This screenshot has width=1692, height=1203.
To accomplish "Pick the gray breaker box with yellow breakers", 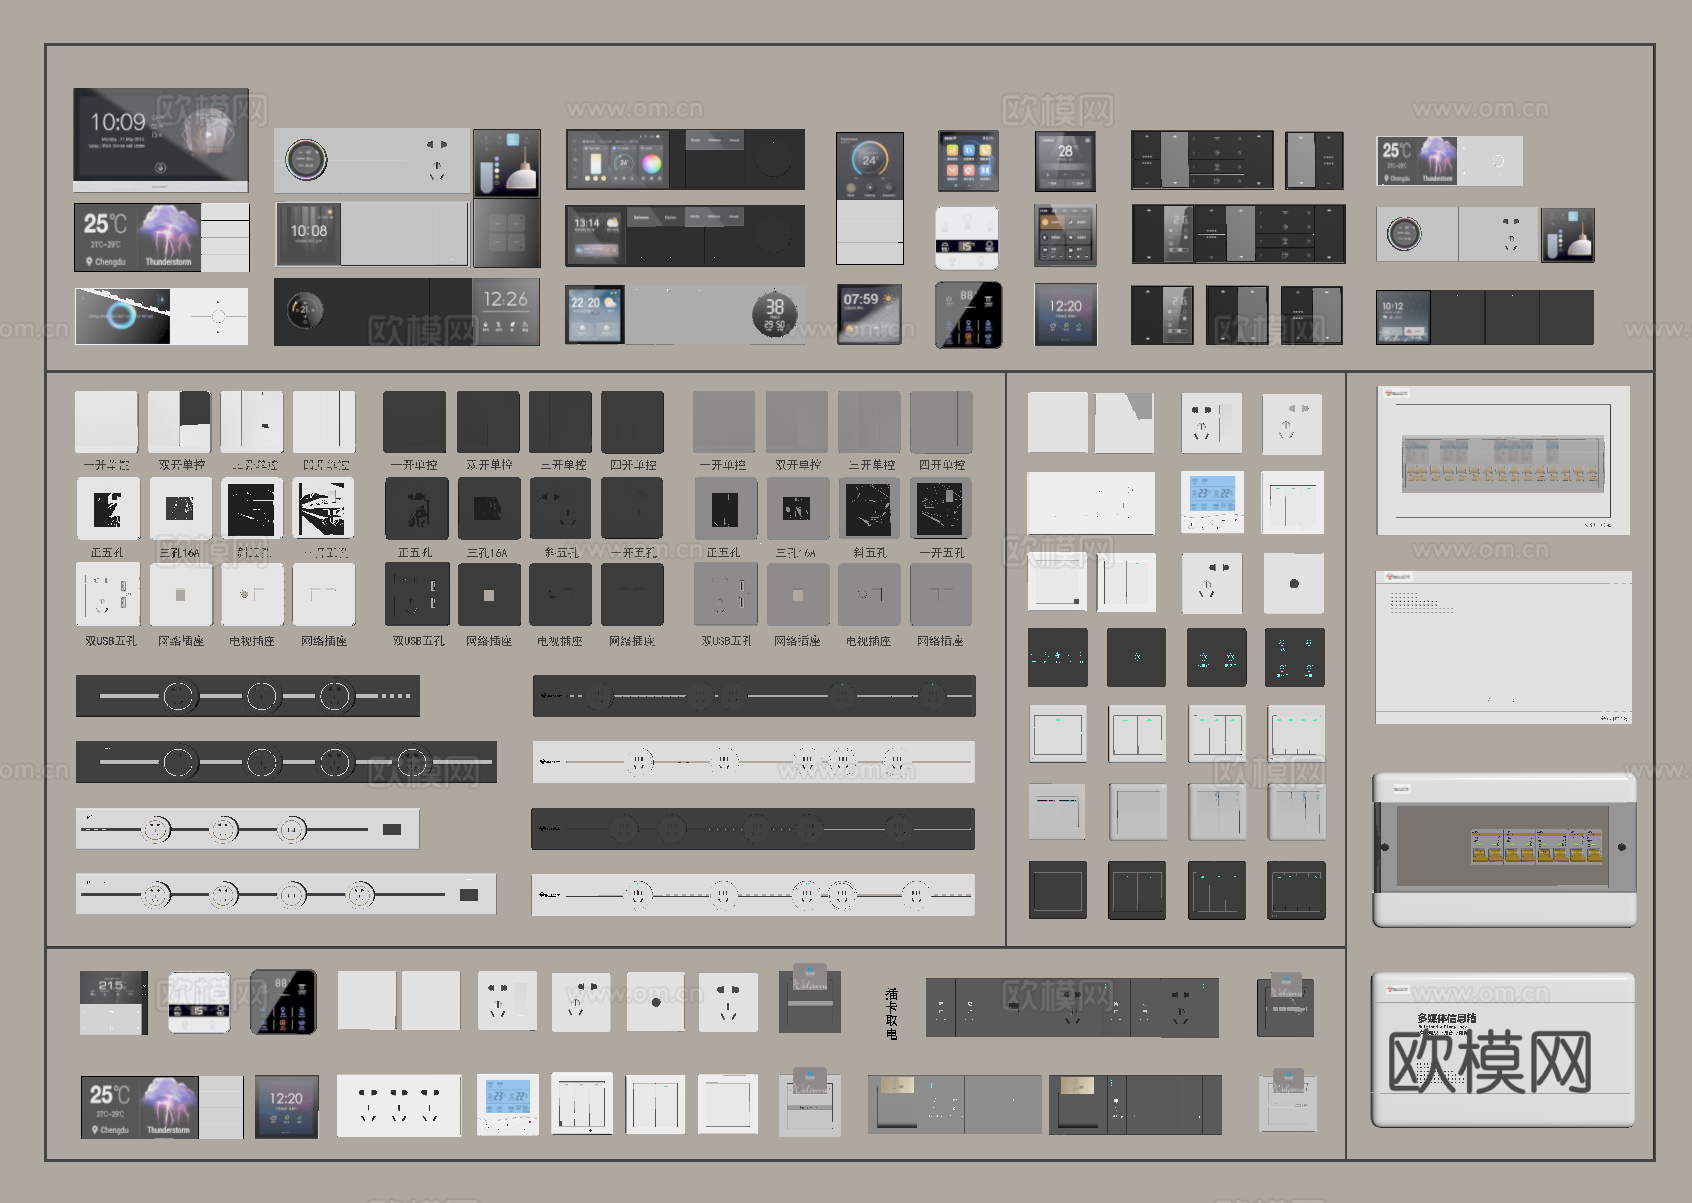I will coord(1504,850).
